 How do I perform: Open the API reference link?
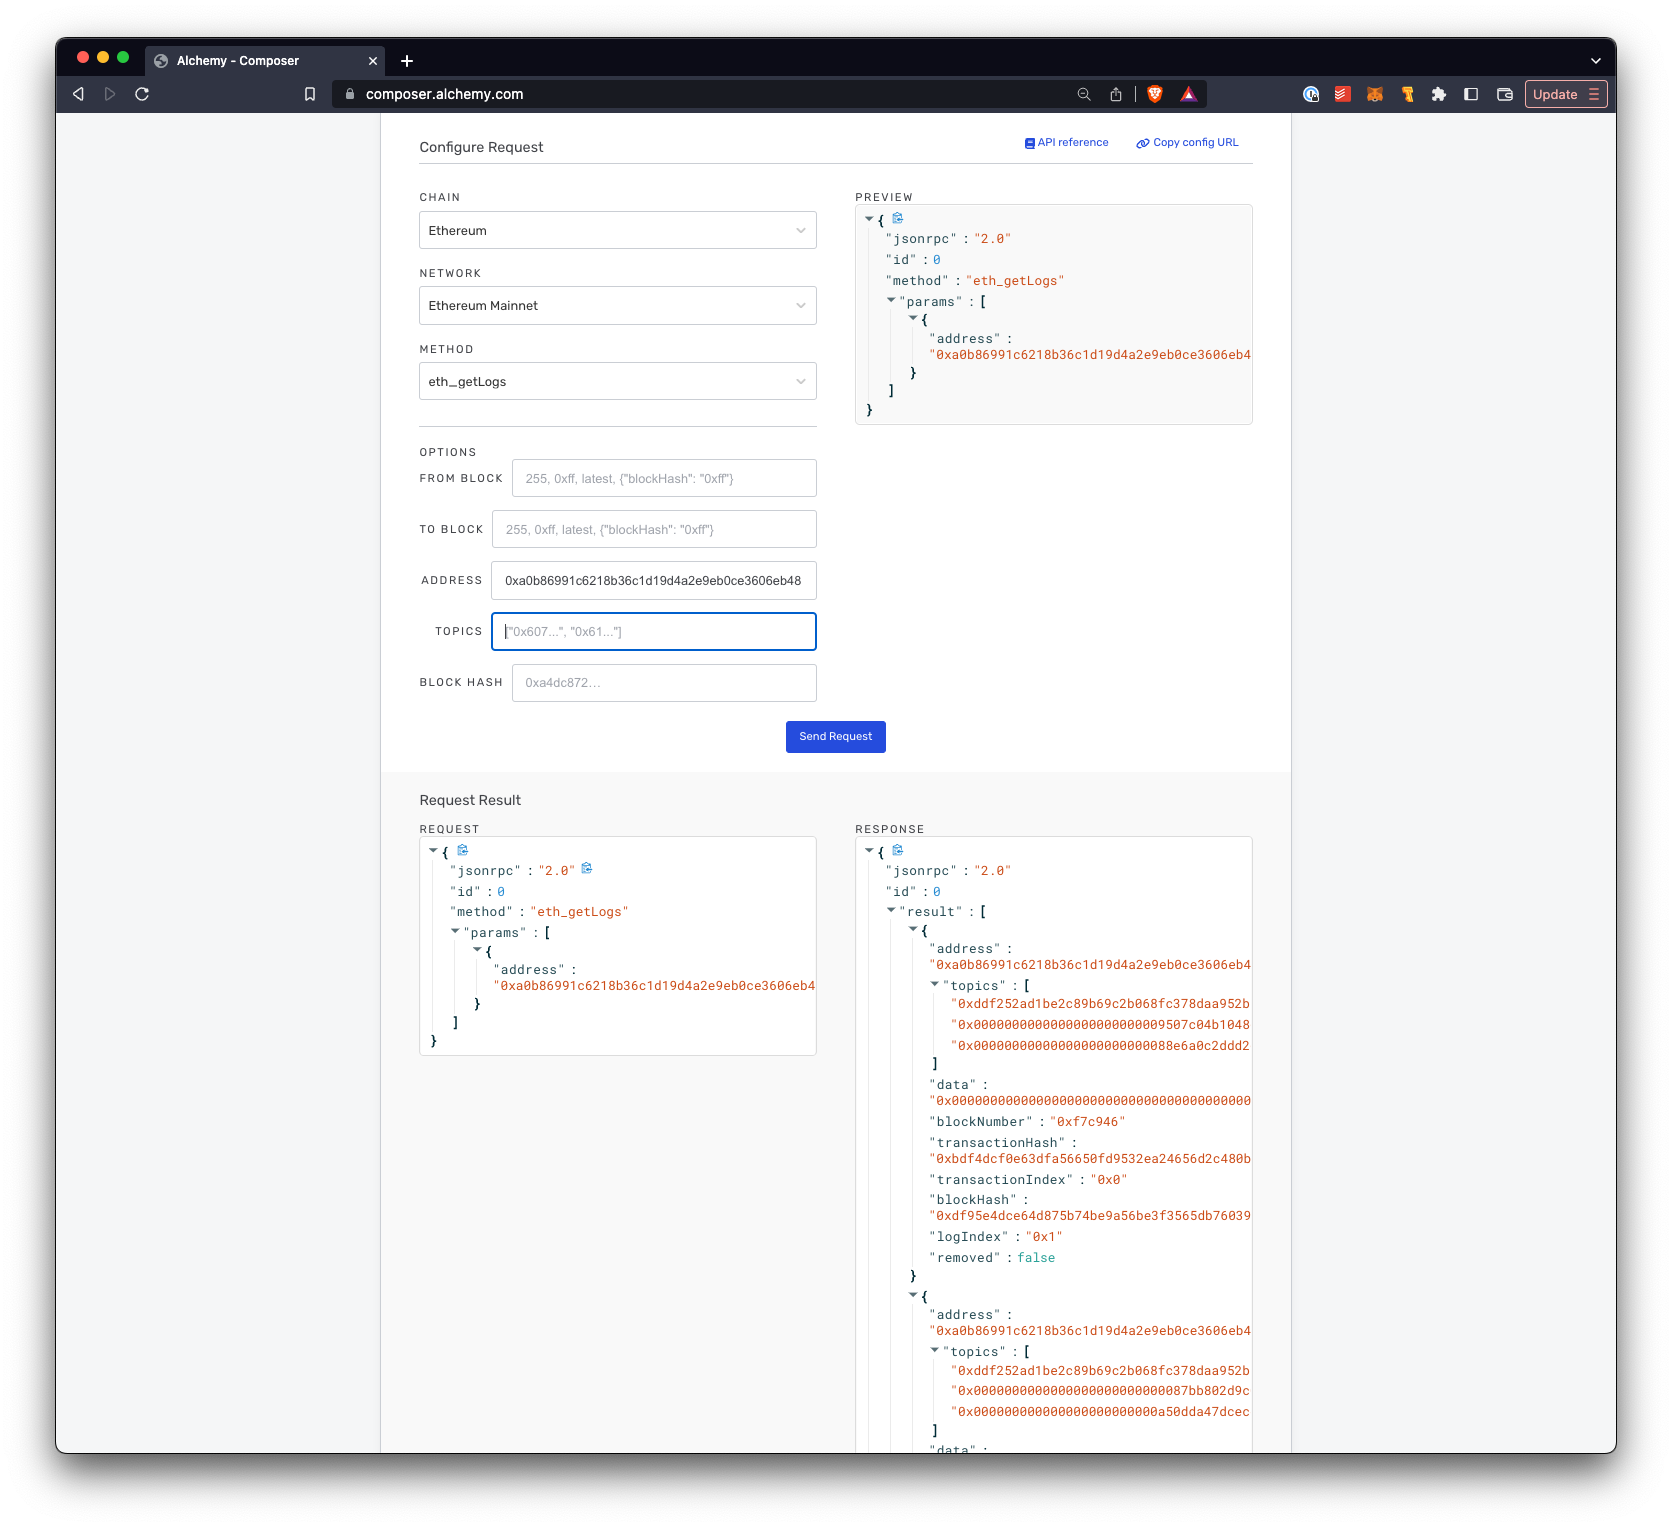[1066, 142]
